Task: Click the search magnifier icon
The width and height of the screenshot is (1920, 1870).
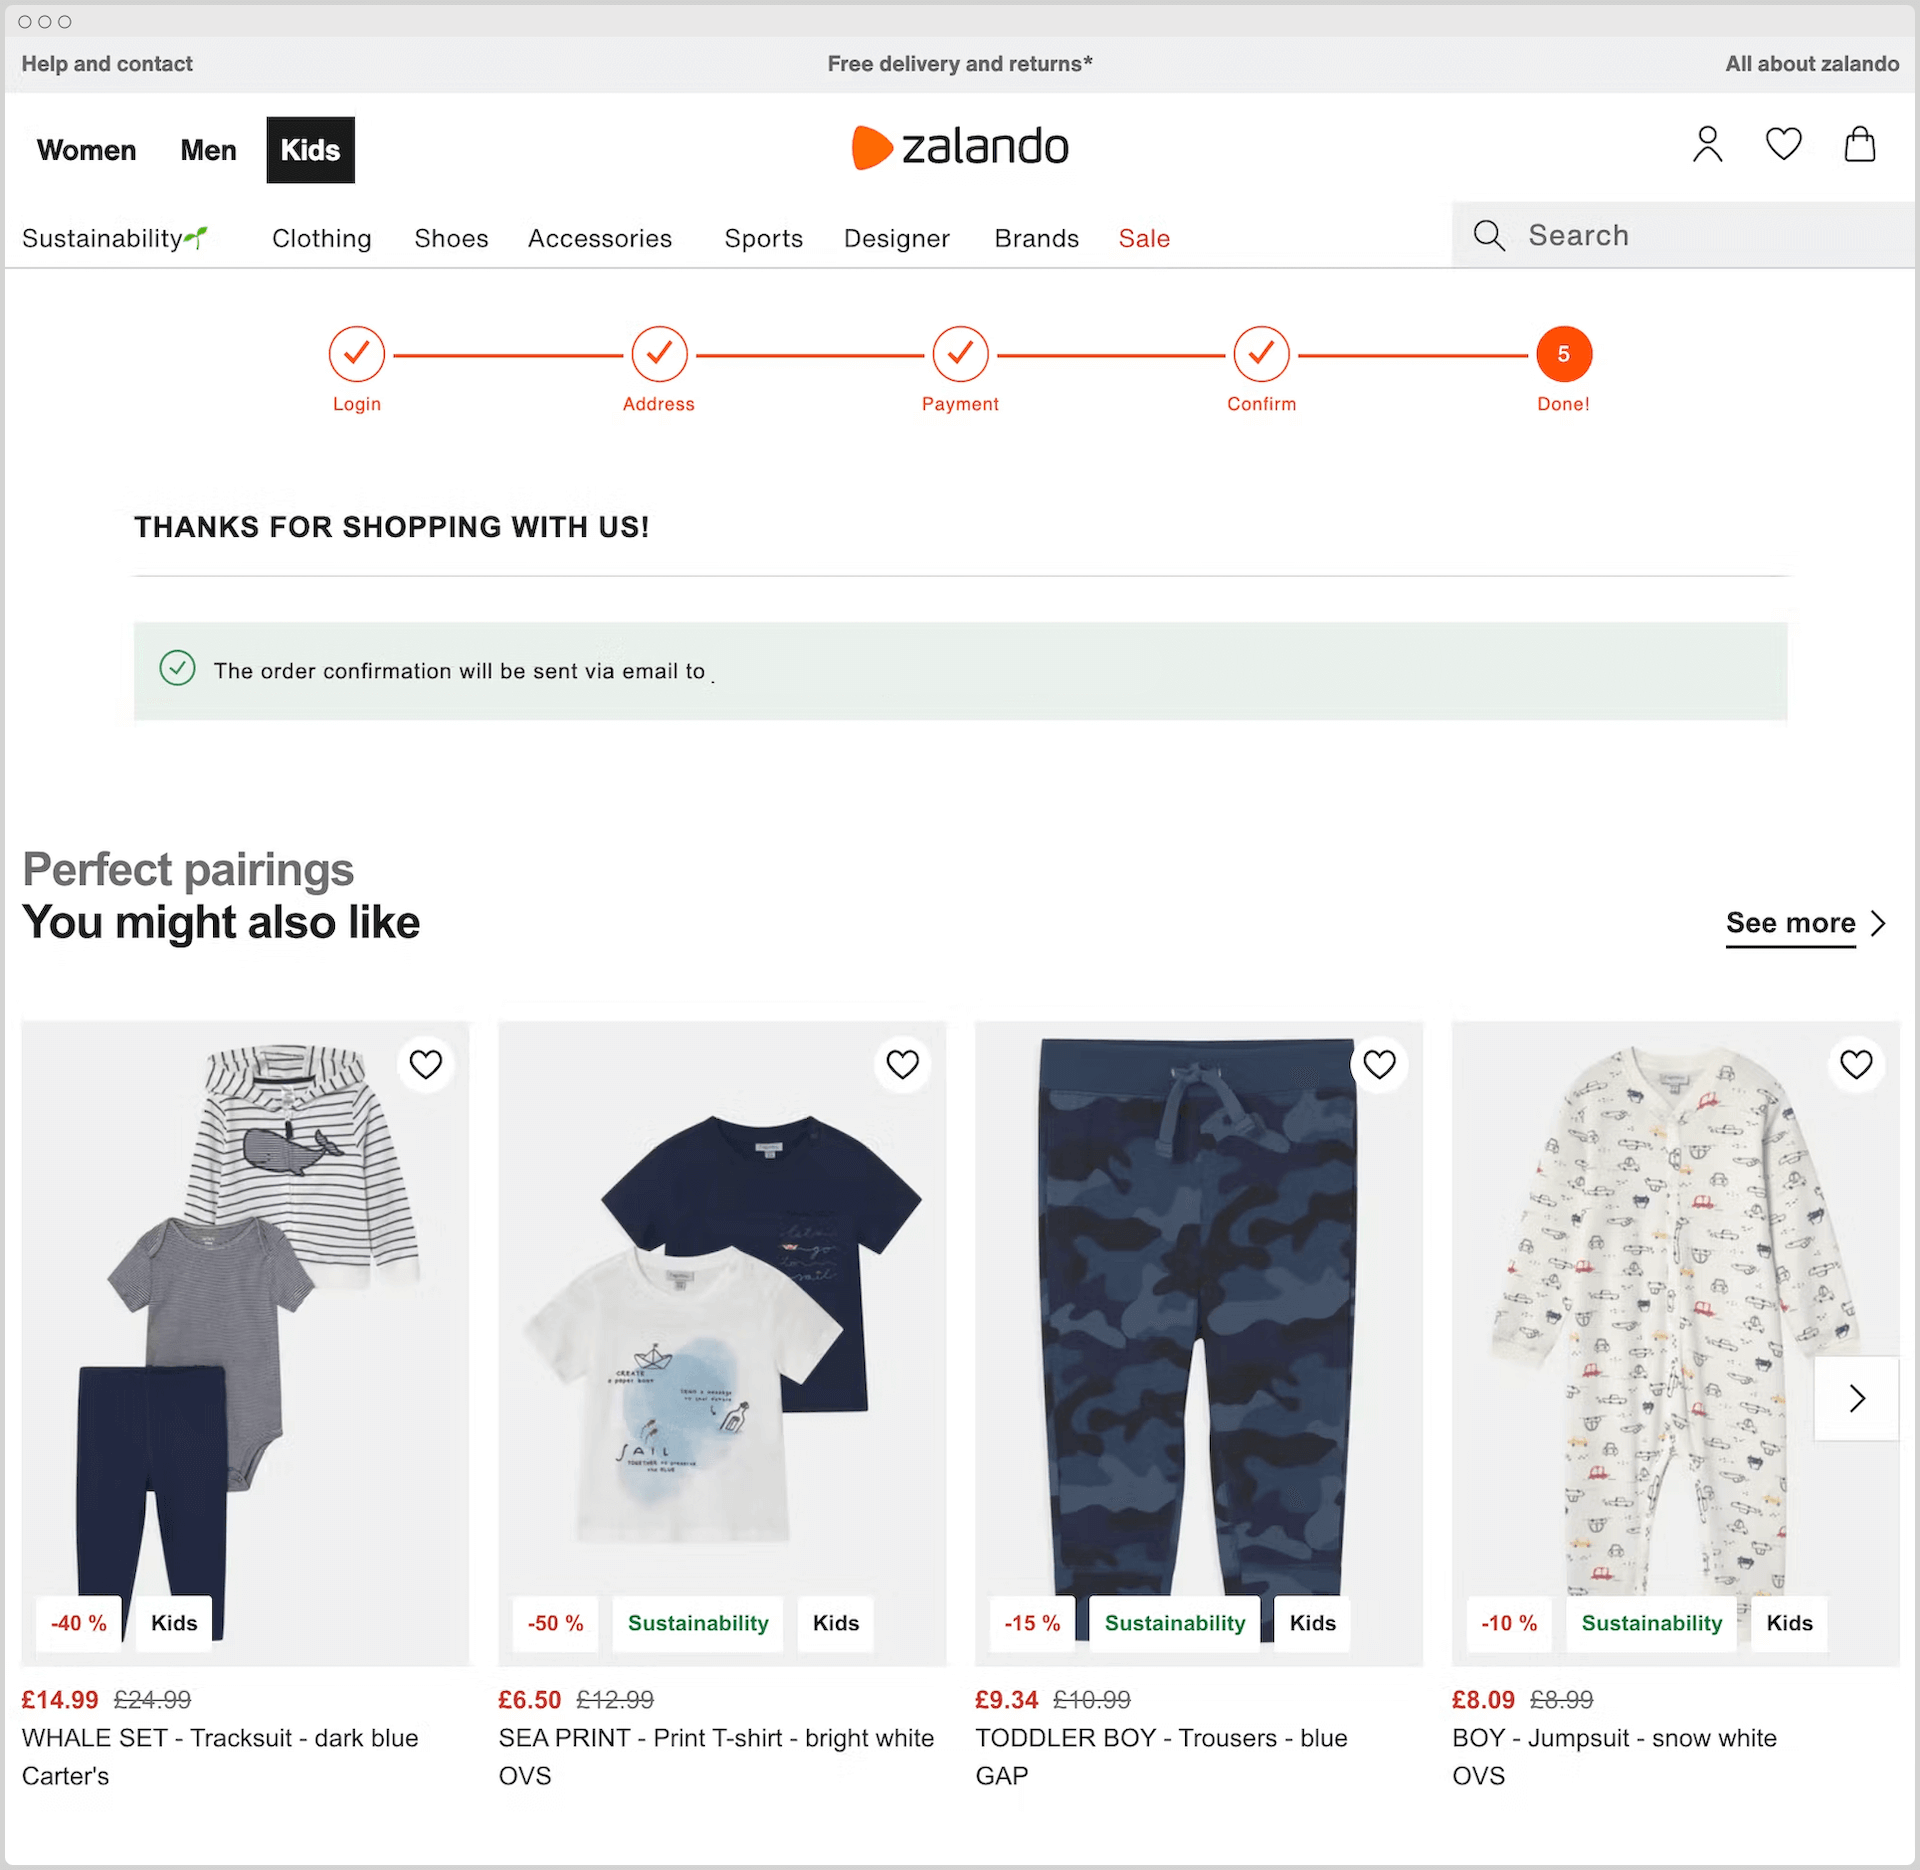Action: click(1489, 236)
